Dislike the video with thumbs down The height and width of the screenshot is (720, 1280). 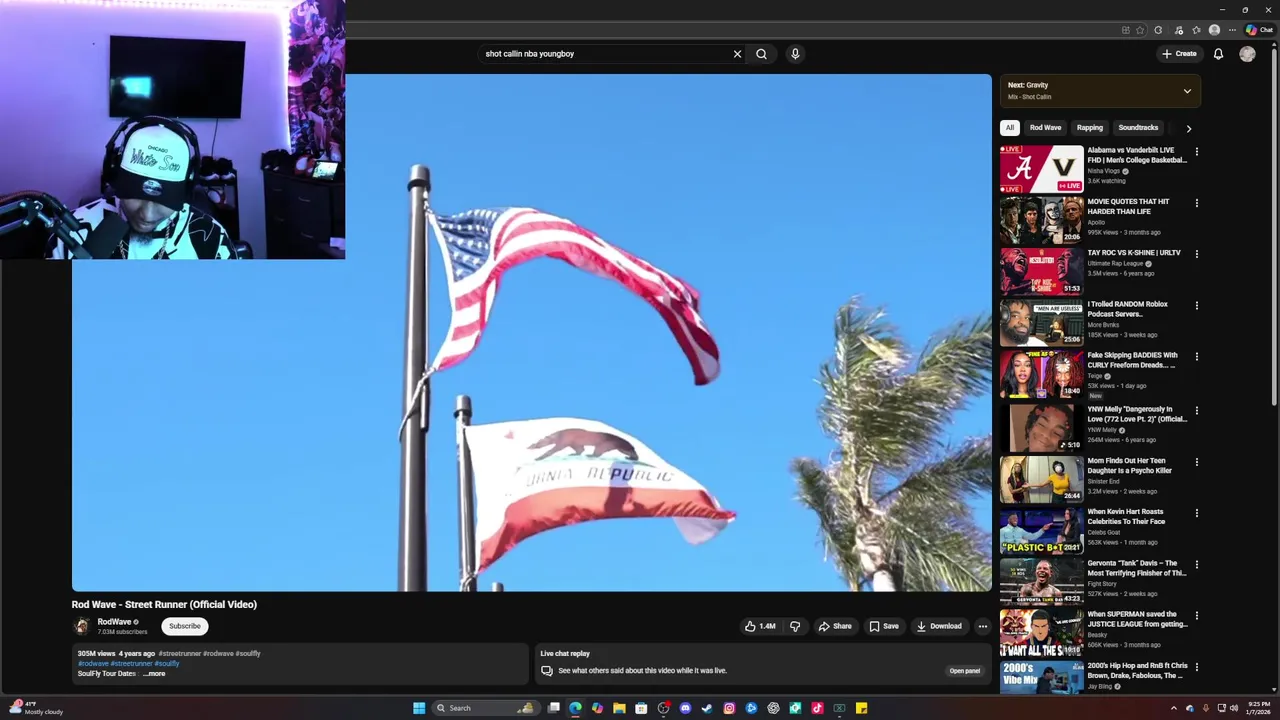coord(795,626)
